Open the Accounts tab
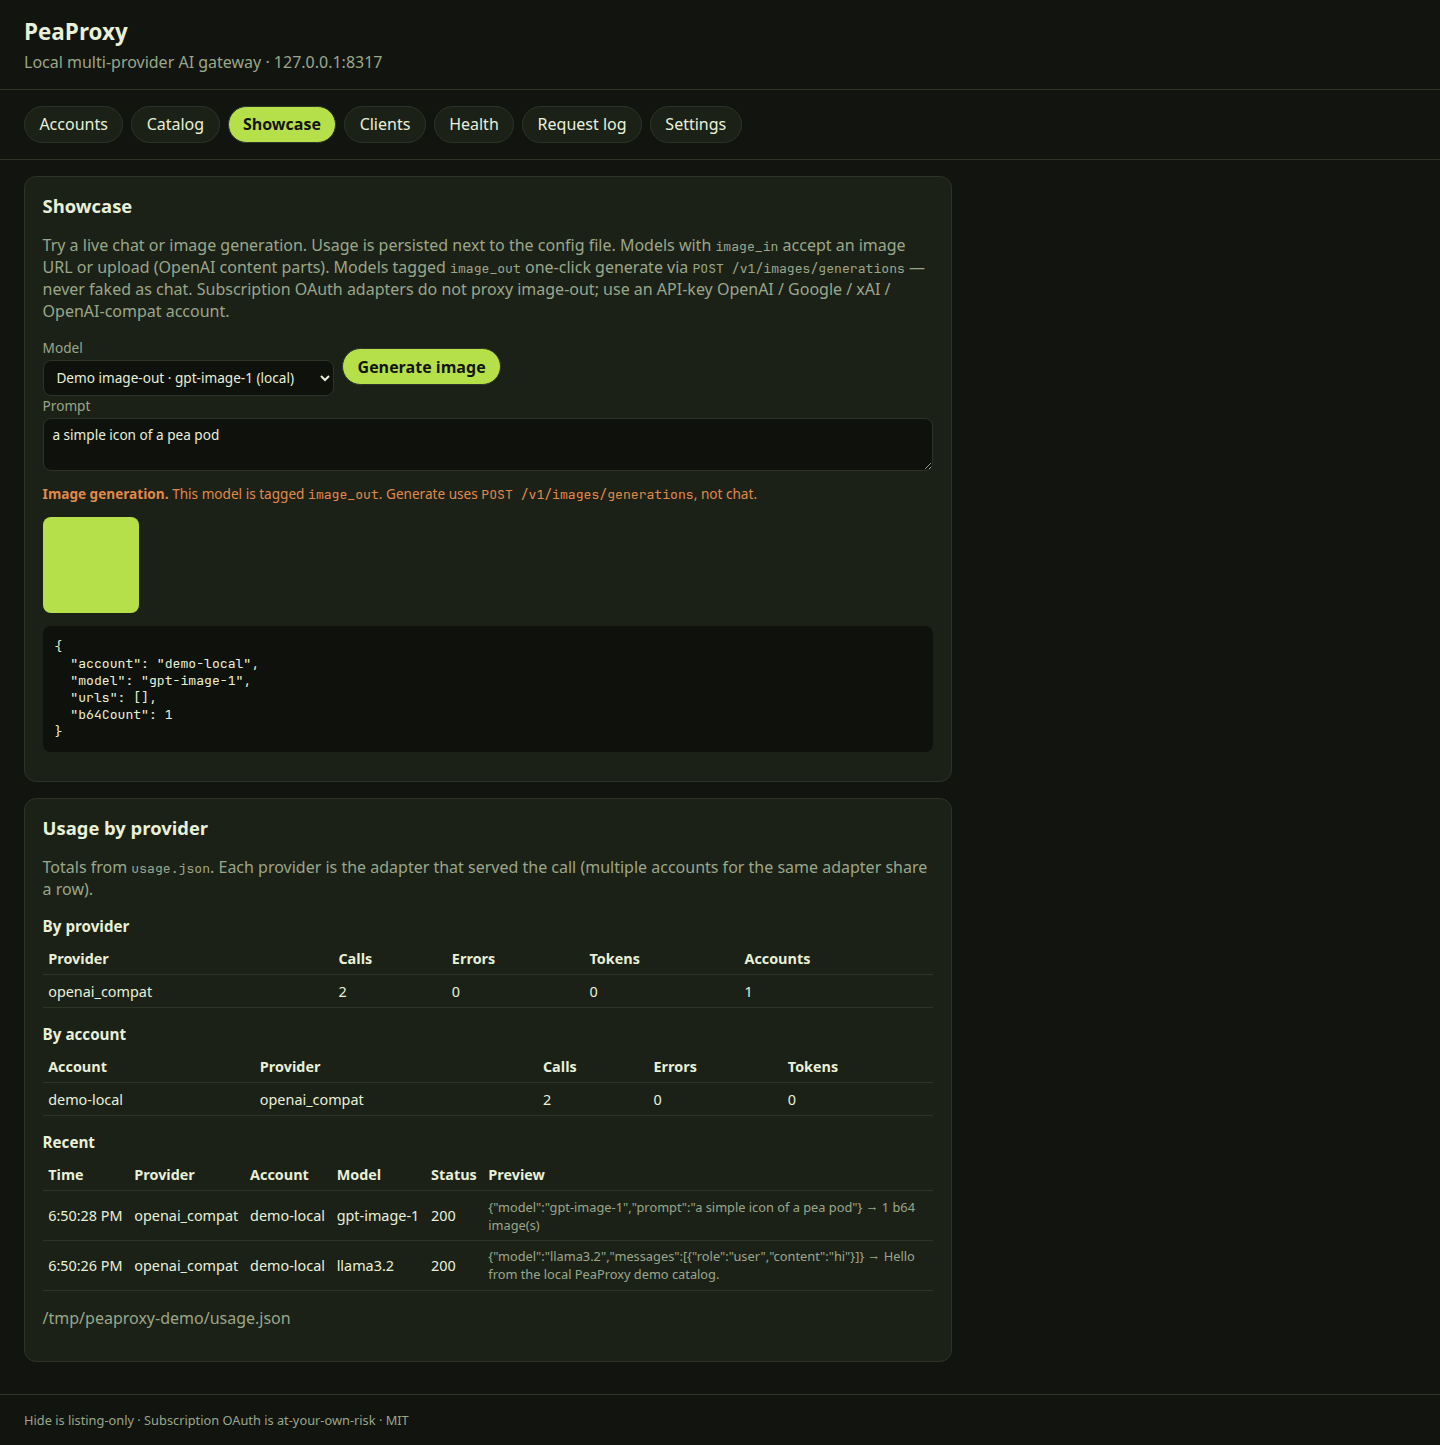 click(73, 124)
